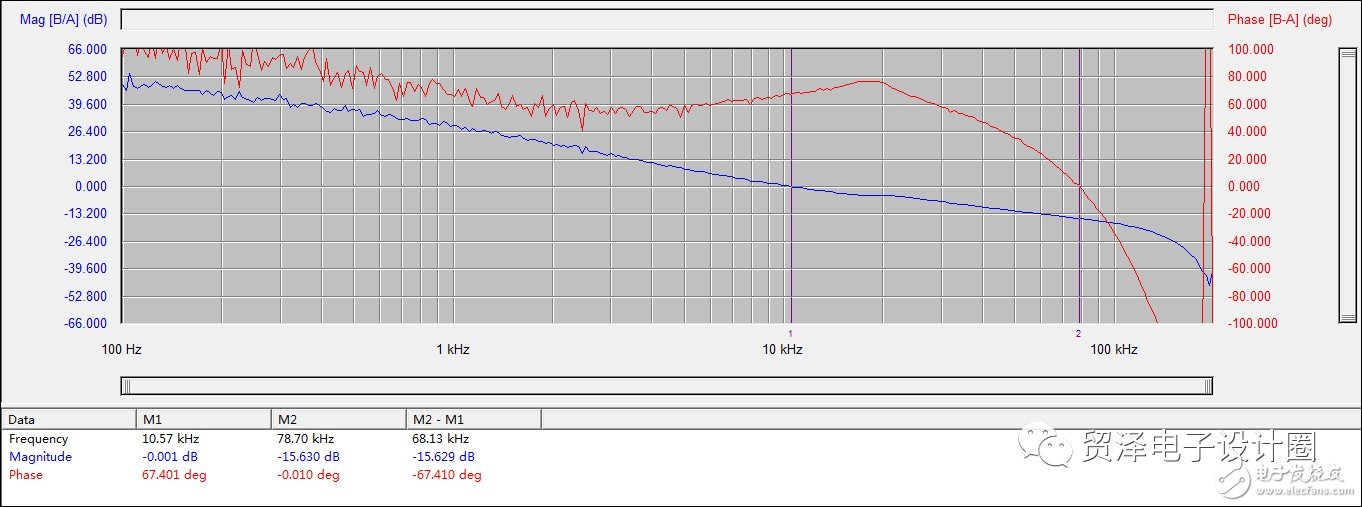Click the M1 frequency value 10.57 kHz
The height and width of the screenshot is (507, 1362).
tap(171, 439)
